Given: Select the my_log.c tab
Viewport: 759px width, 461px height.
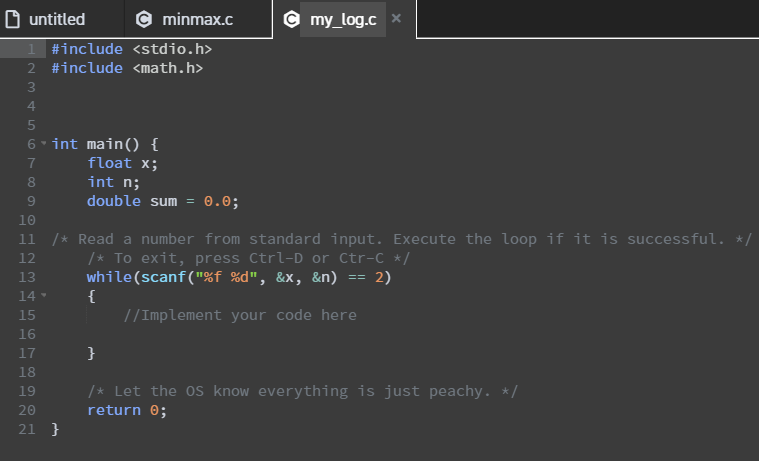Looking at the screenshot, I should 343,19.
